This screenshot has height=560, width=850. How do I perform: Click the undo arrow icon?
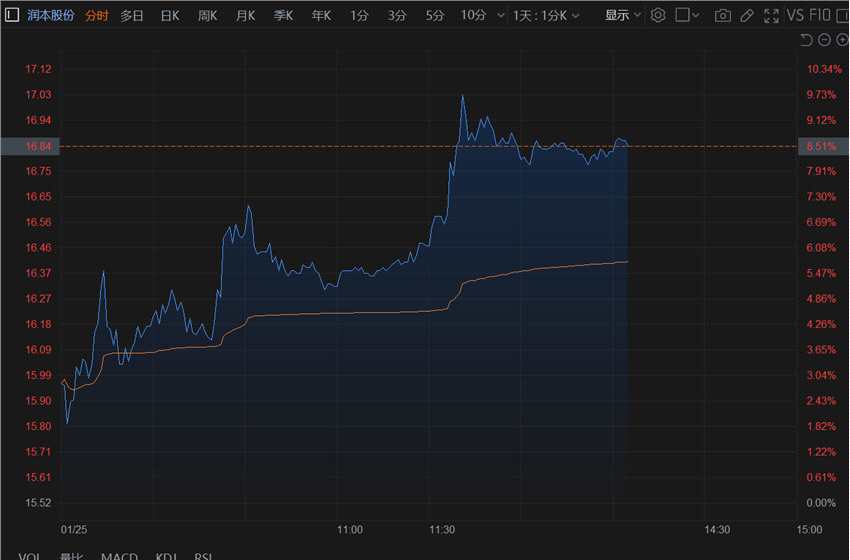(x=806, y=40)
